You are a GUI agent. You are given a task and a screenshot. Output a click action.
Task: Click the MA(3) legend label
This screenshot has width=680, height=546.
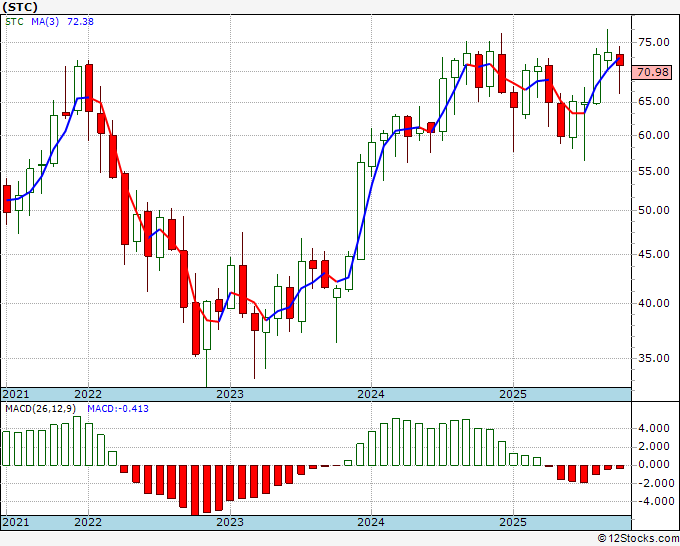(45, 22)
